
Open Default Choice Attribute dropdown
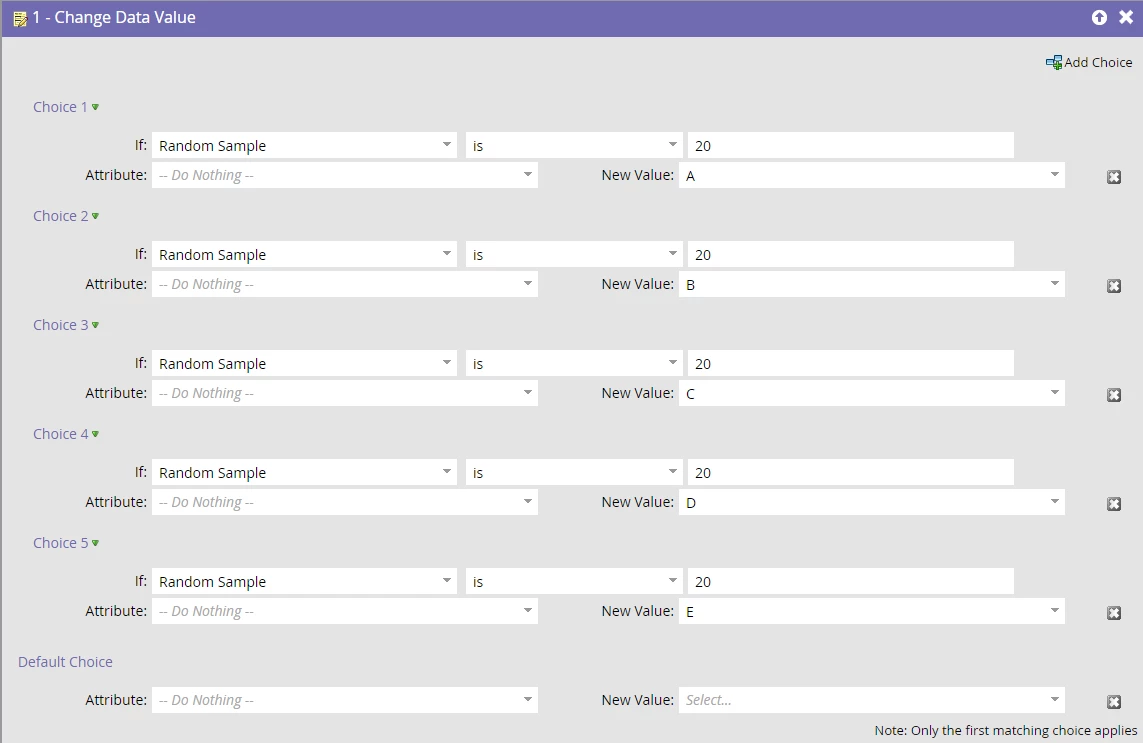tap(345, 700)
